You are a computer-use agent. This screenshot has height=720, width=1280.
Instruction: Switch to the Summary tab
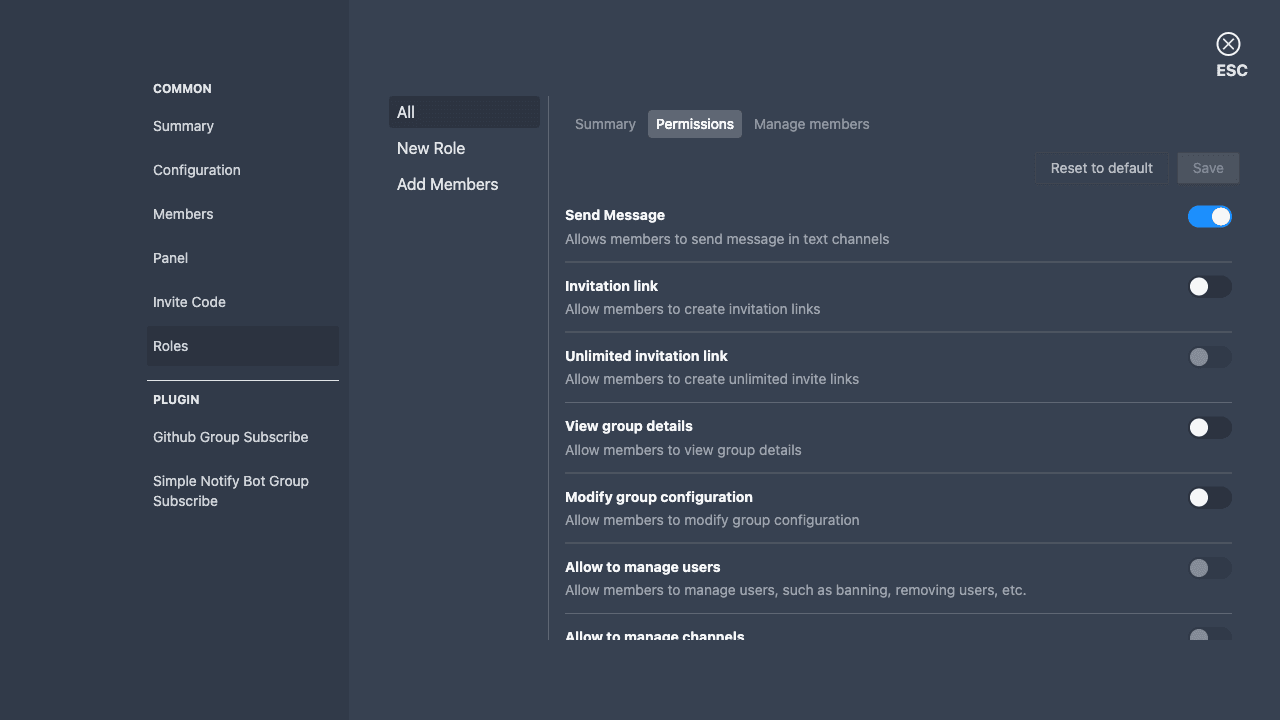click(605, 124)
